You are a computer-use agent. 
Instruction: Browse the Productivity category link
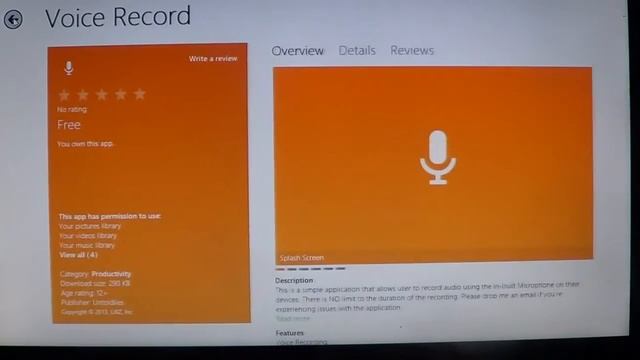pos(111,274)
